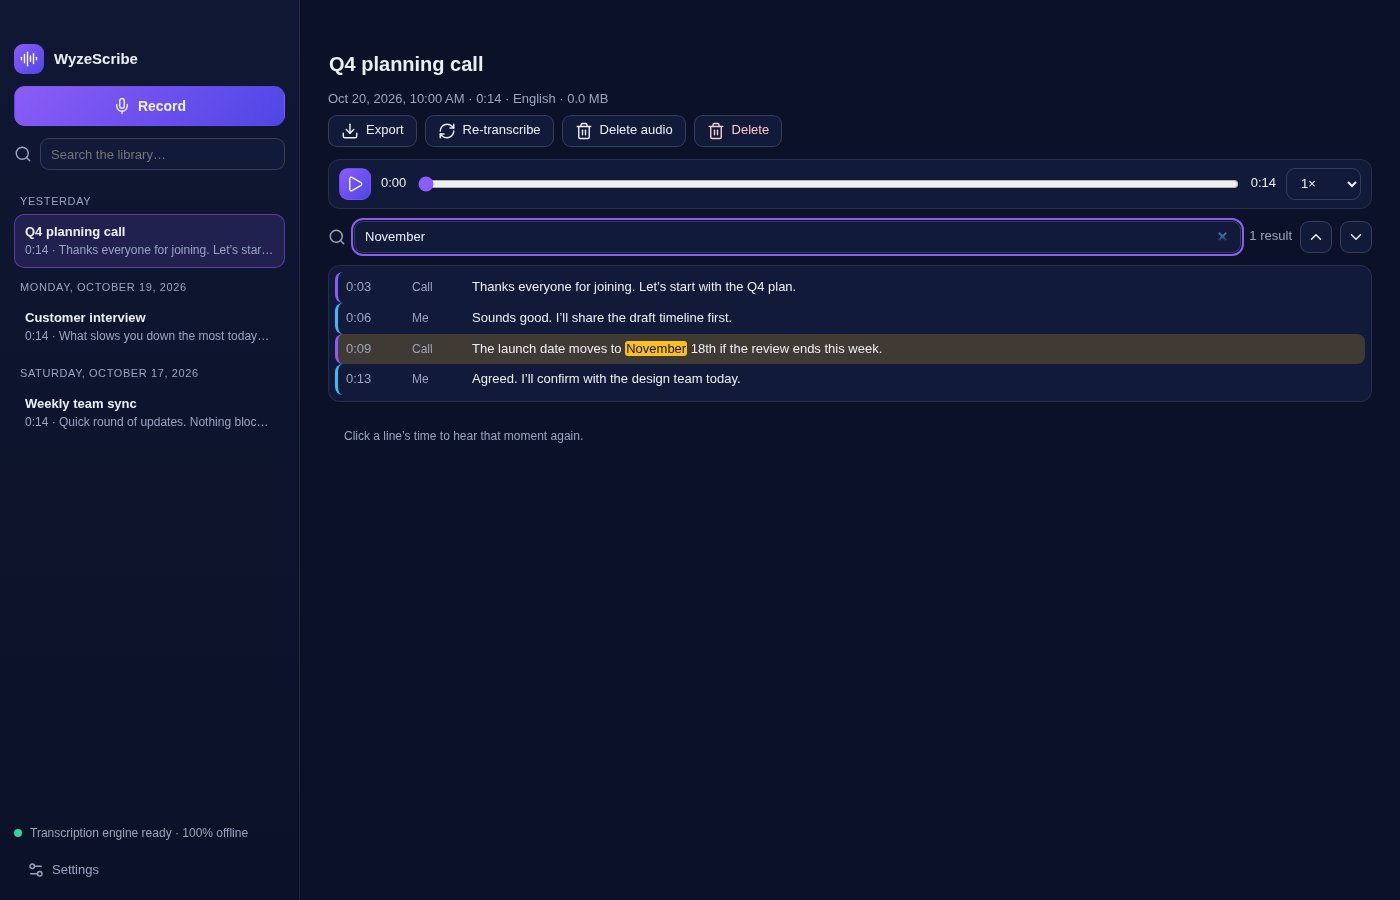The height and width of the screenshot is (900, 1400).
Task: Jump to the 0:09 timestamp
Action: [358, 349]
